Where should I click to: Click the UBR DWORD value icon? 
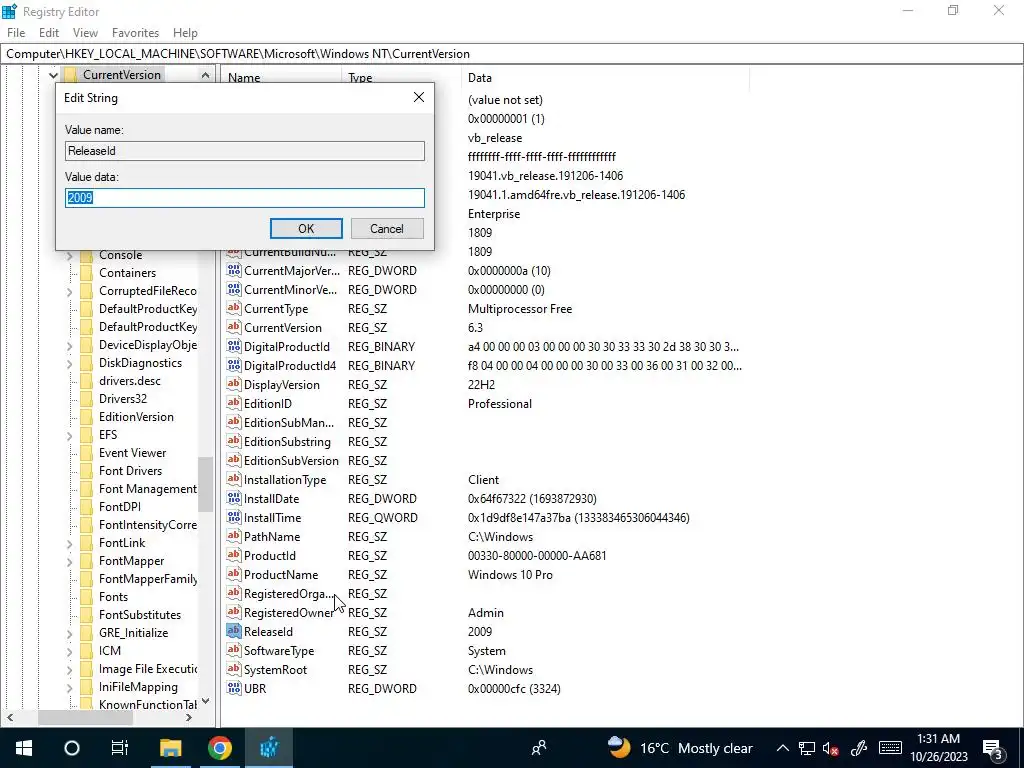pos(233,688)
